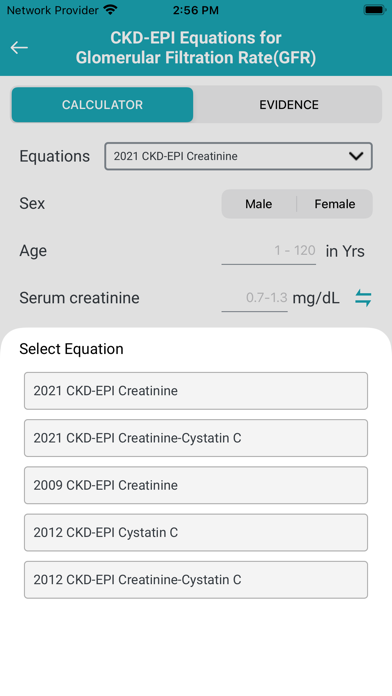Tap the Equations dropdown chevron arrow
This screenshot has height=696, width=392.
coord(356,156)
